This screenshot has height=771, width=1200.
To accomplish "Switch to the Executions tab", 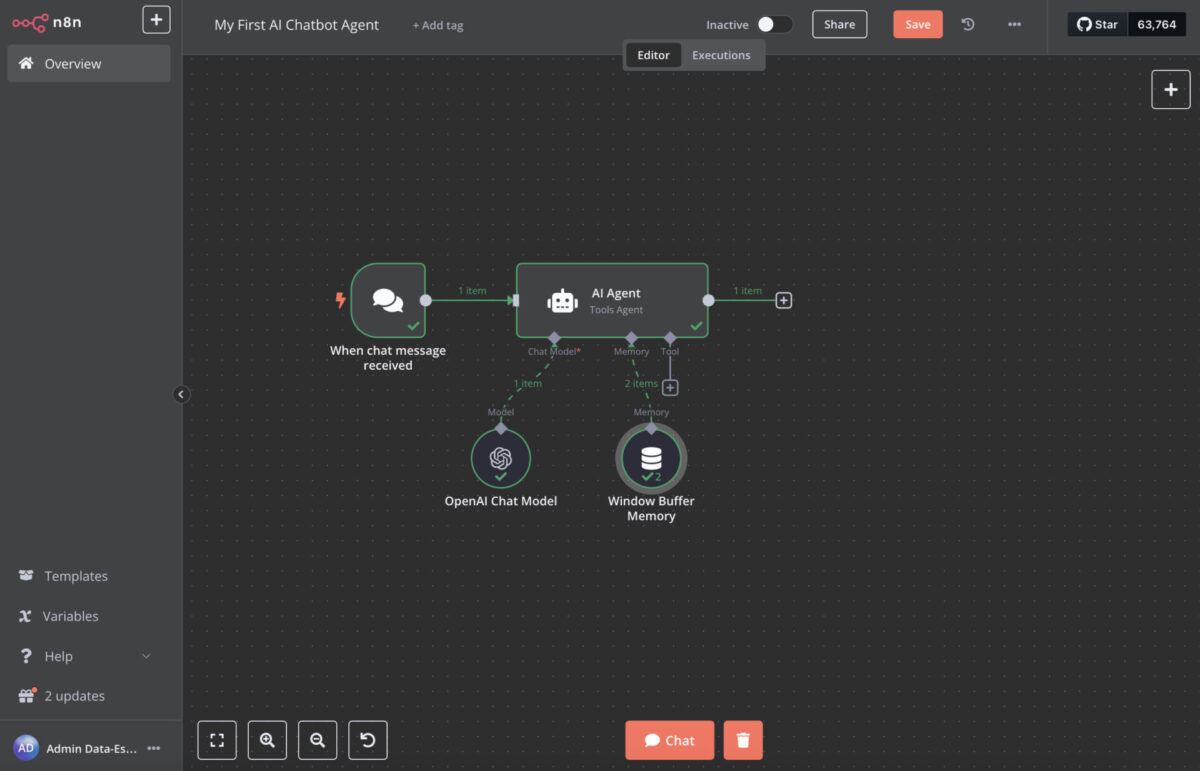I will [721, 55].
